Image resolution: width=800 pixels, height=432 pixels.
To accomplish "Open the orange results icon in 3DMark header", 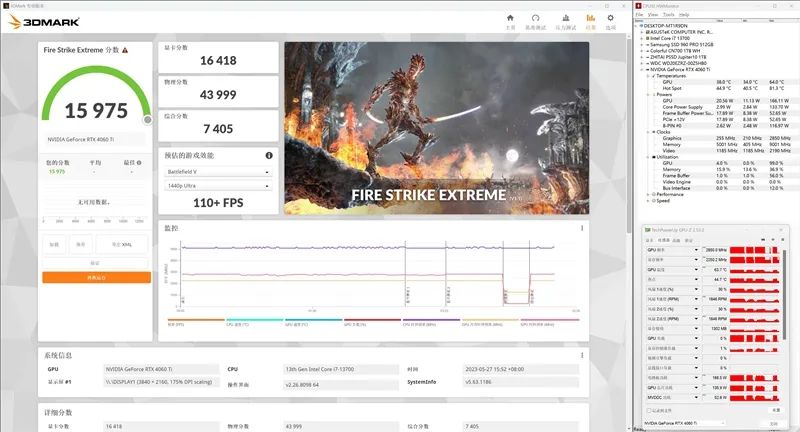I will (590, 18).
